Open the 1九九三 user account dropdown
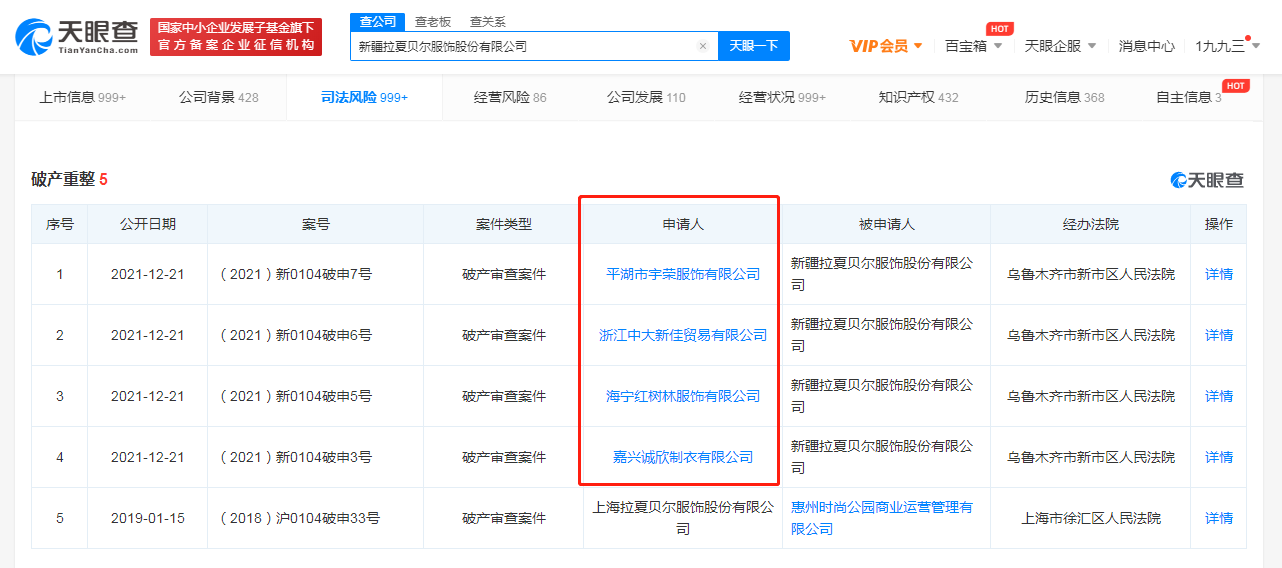Screen dimensions: 1282x568 pos(1227,46)
